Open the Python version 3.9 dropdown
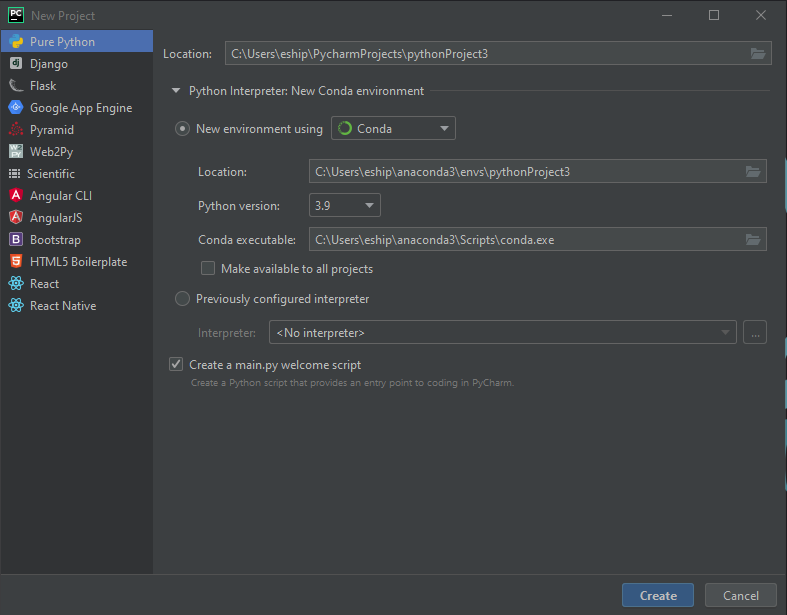The height and width of the screenshot is (615, 787). click(345, 205)
